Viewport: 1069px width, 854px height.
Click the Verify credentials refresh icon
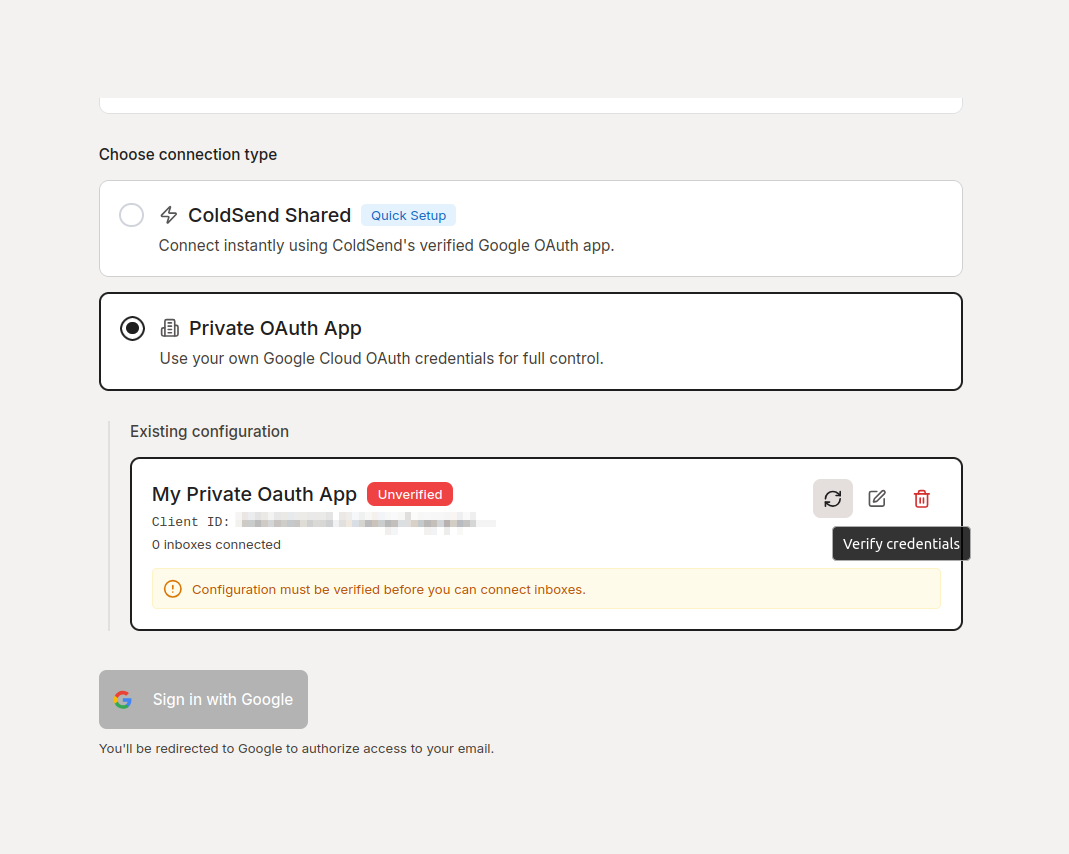click(832, 498)
